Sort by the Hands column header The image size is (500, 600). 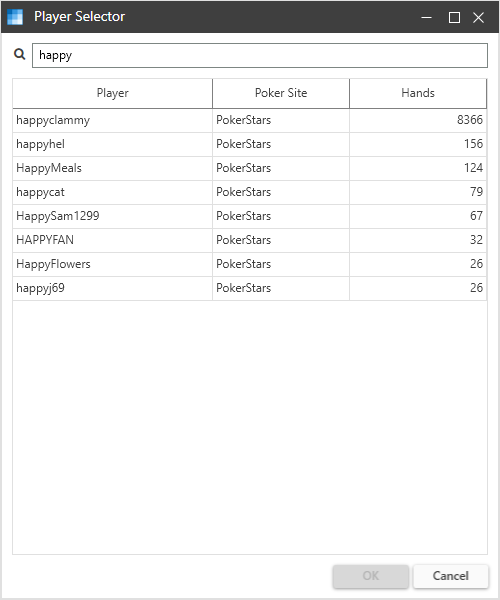(x=418, y=93)
